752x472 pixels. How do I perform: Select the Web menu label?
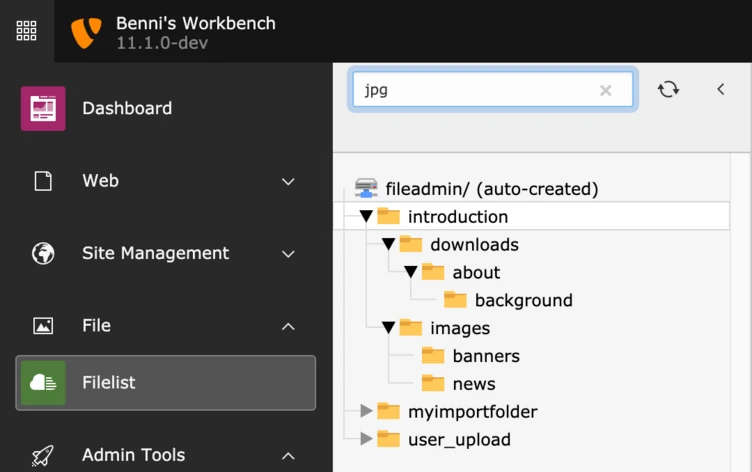click(x=100, y=181)
